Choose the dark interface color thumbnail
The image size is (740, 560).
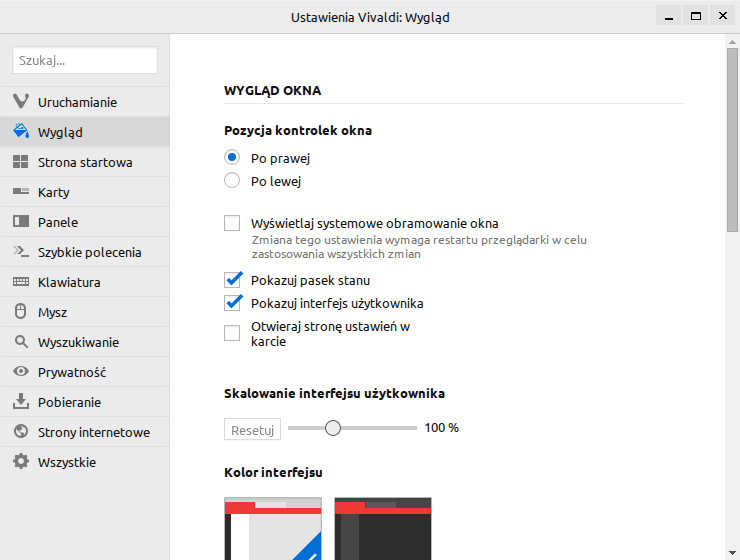click(383, 528)
